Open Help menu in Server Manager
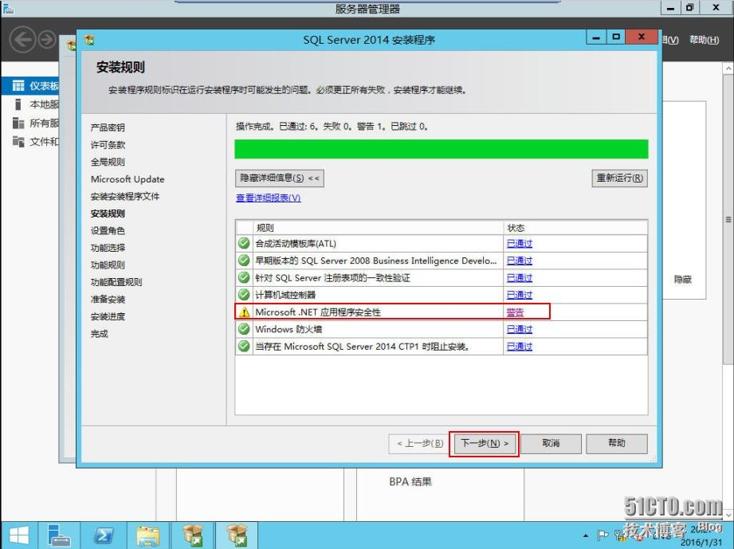The image size is (734, 549). [704, 40]
